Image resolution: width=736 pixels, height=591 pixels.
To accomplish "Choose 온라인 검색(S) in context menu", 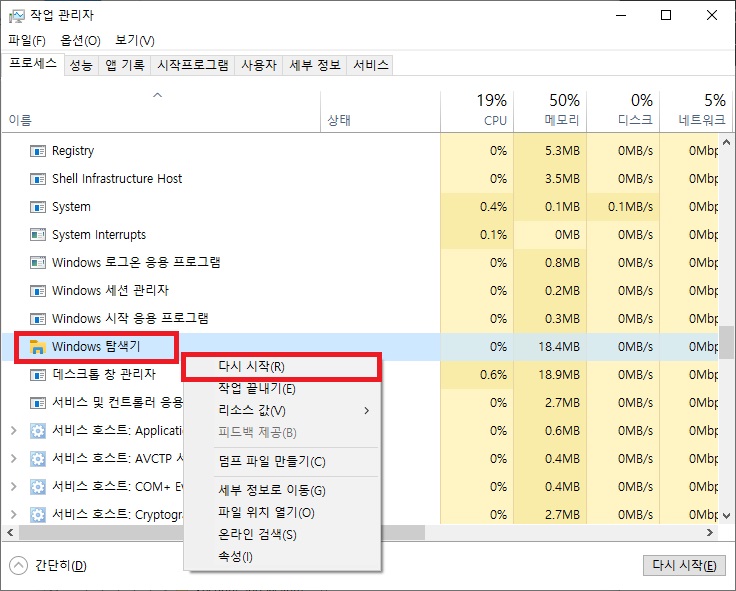I will pos(281,535).
